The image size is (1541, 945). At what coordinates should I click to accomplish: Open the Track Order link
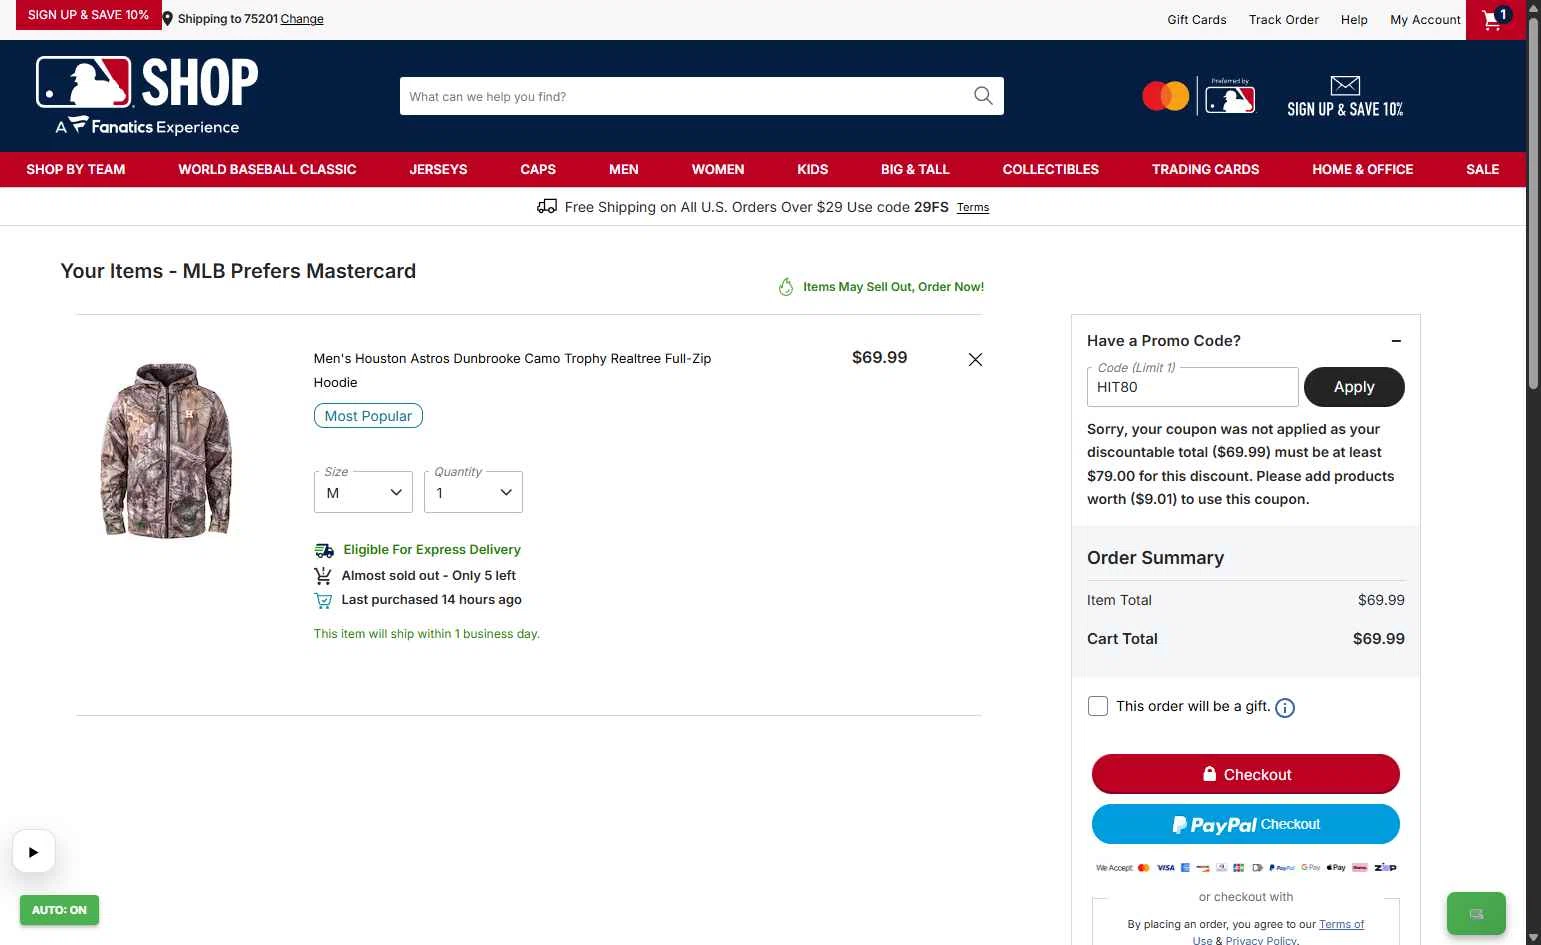click(x=1284, y=19)
